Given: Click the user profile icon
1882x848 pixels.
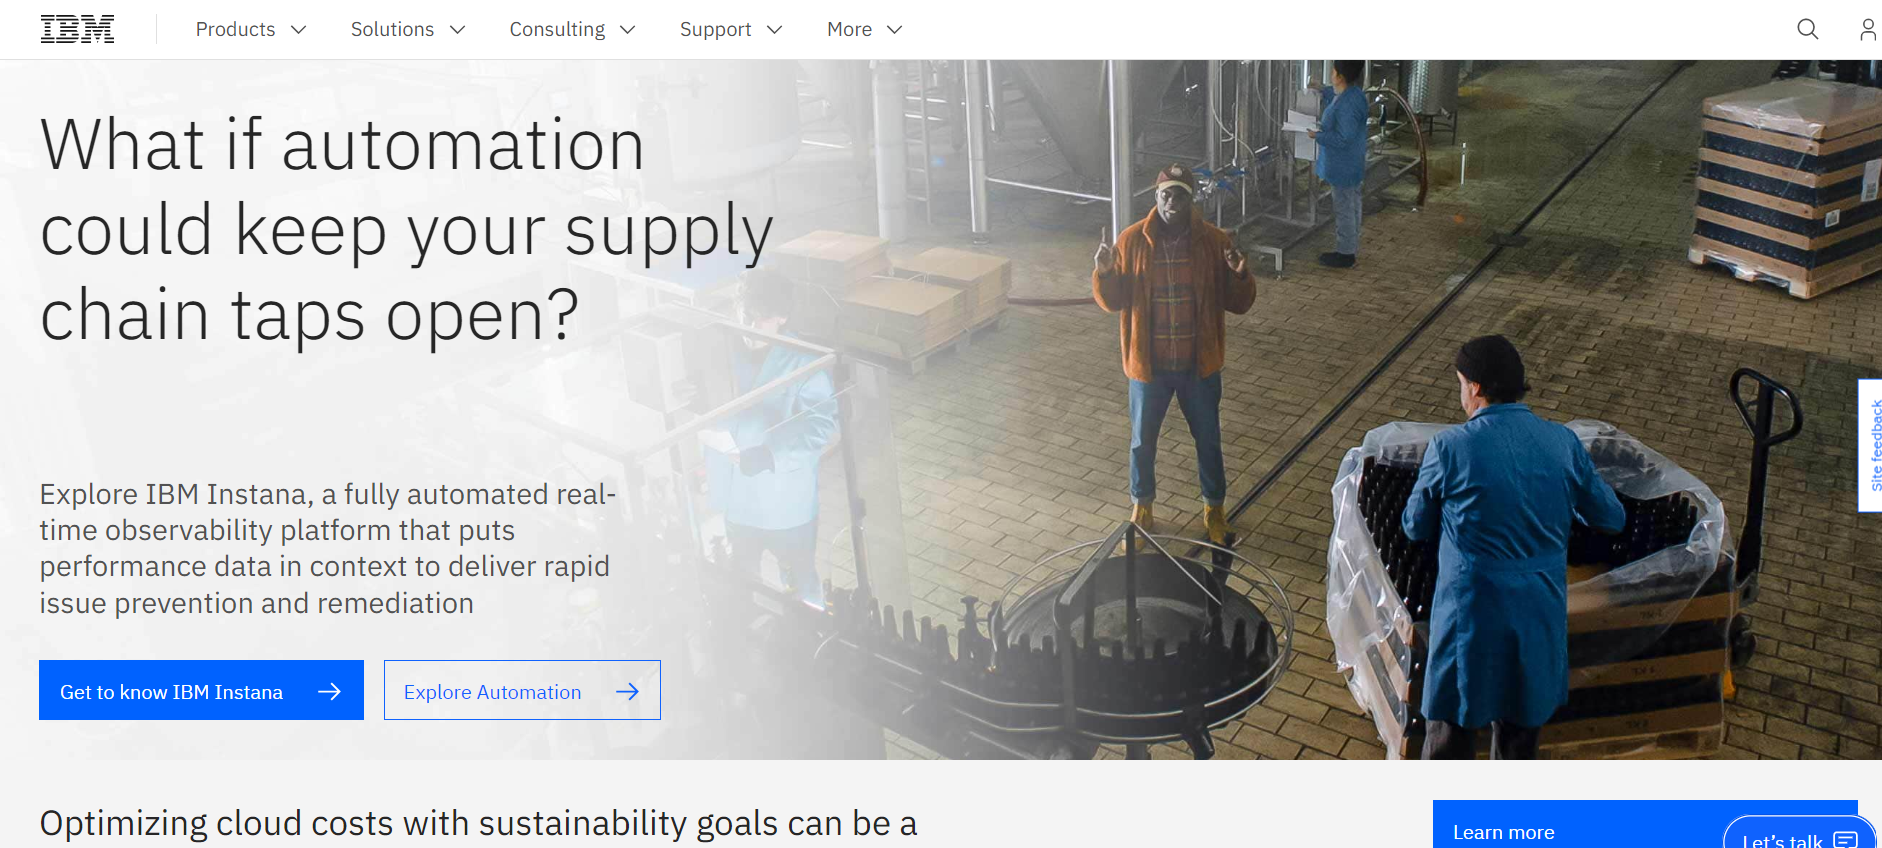Looking at the screenshot, I should point(1866,29).
